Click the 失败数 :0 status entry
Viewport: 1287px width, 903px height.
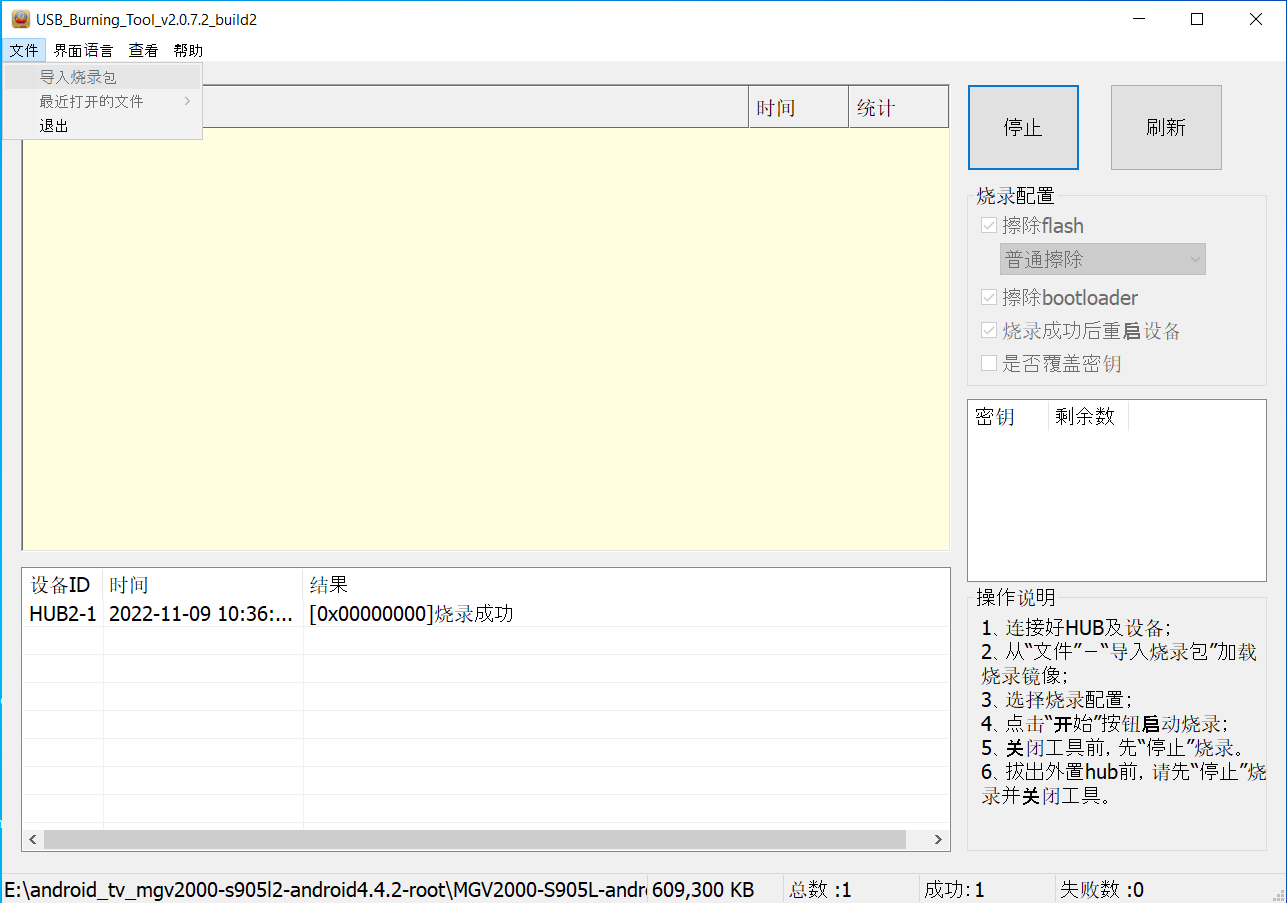click(x=1101, y=890)
